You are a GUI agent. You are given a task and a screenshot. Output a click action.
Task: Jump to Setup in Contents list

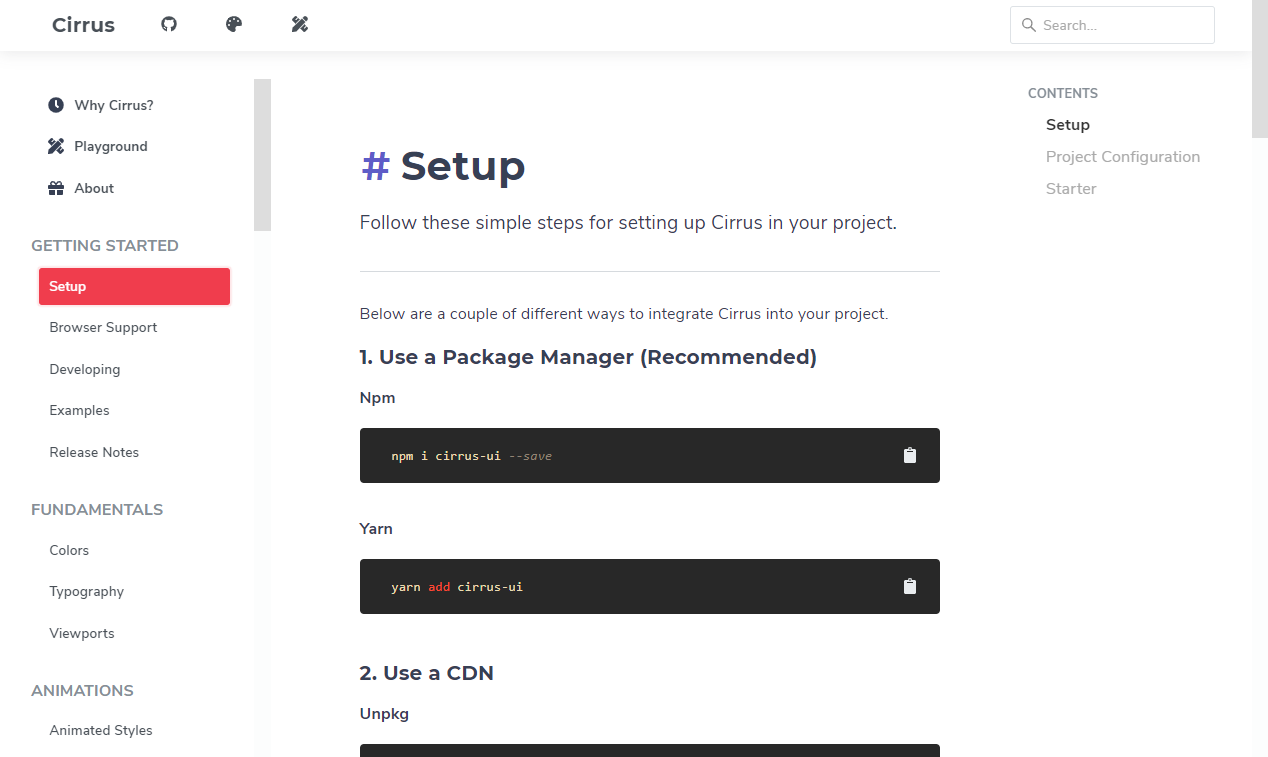click(1068, 125)
